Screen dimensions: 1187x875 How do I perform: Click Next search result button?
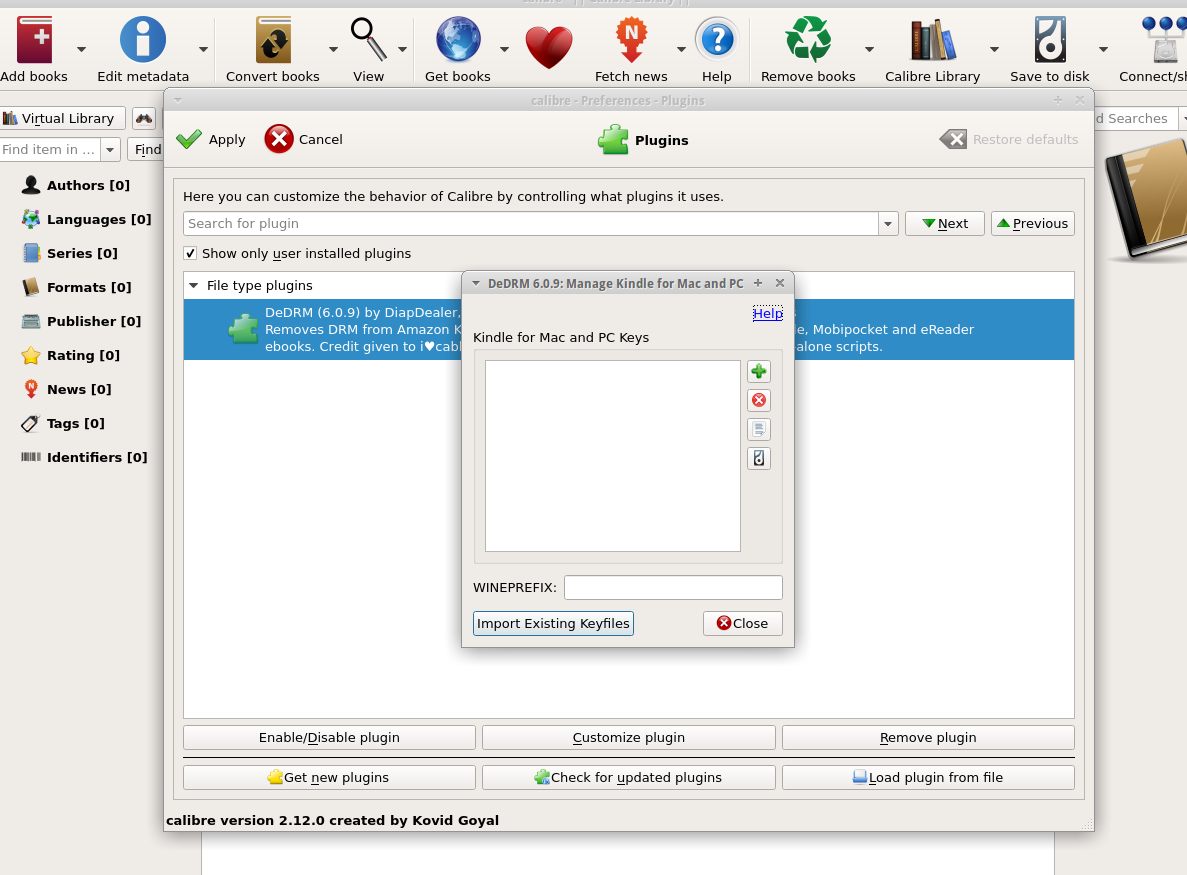tap(945, 224)
